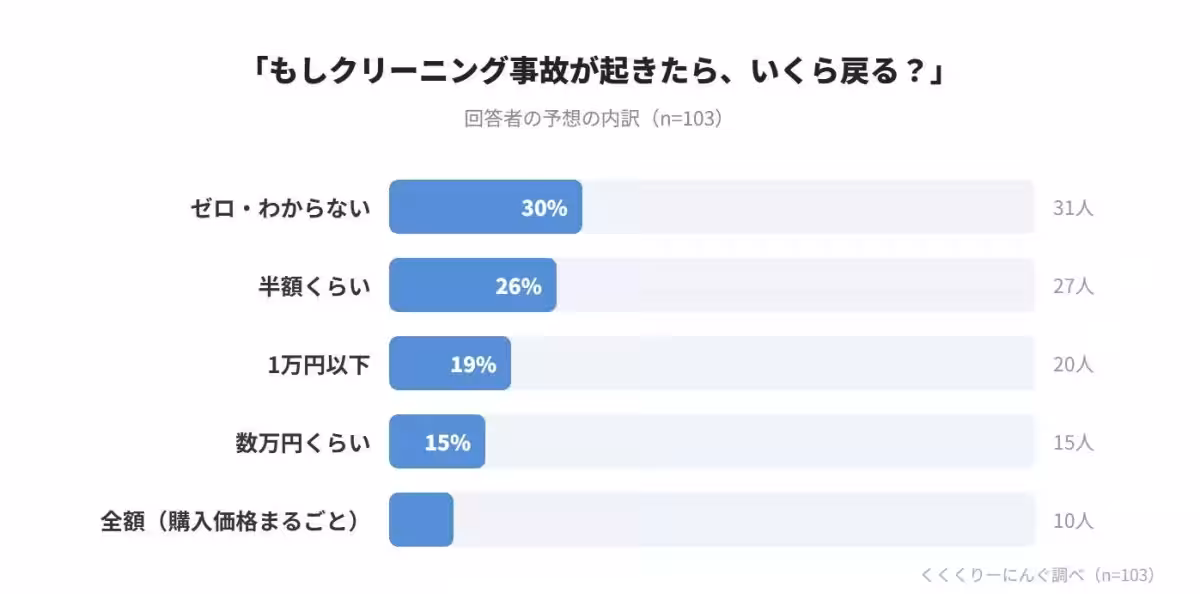Viewport: 1200px width, 594px height.
Task: Click the unlabeled blue bar for 全額
Action: pos(421,520)
